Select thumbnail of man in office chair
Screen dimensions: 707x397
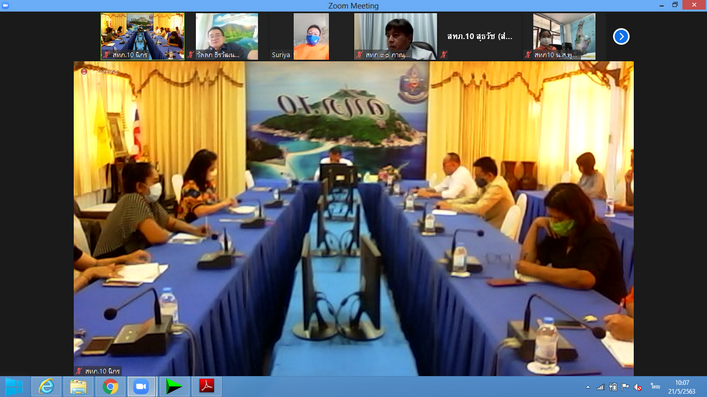[395, 37]
